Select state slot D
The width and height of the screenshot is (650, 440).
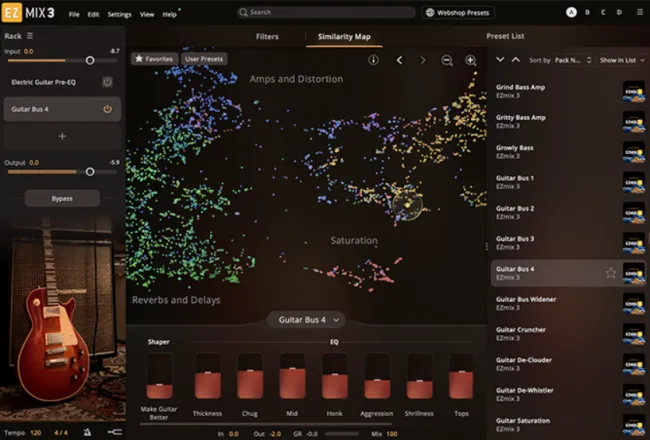click(x=619, y=12)
